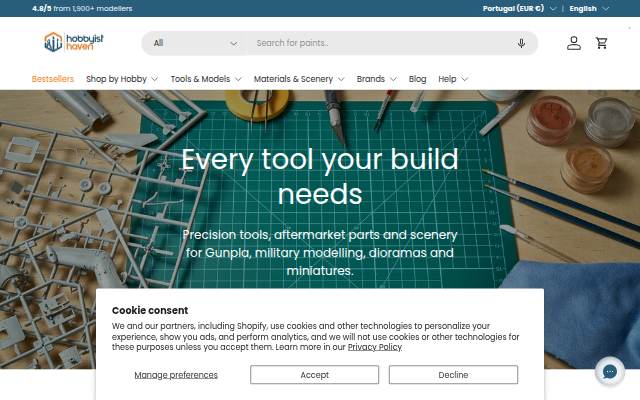Image resolution: width=640 pixels, height=400 pixels.
Task: Open the Portugal (EUR €) country selector
Action: point(519,8)
